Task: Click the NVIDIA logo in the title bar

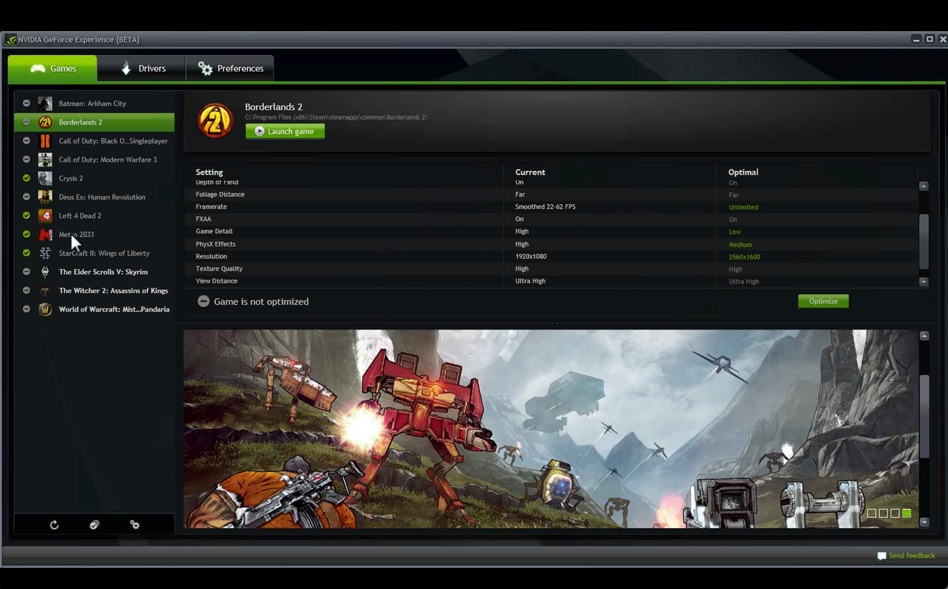Action: click(9, 39)
